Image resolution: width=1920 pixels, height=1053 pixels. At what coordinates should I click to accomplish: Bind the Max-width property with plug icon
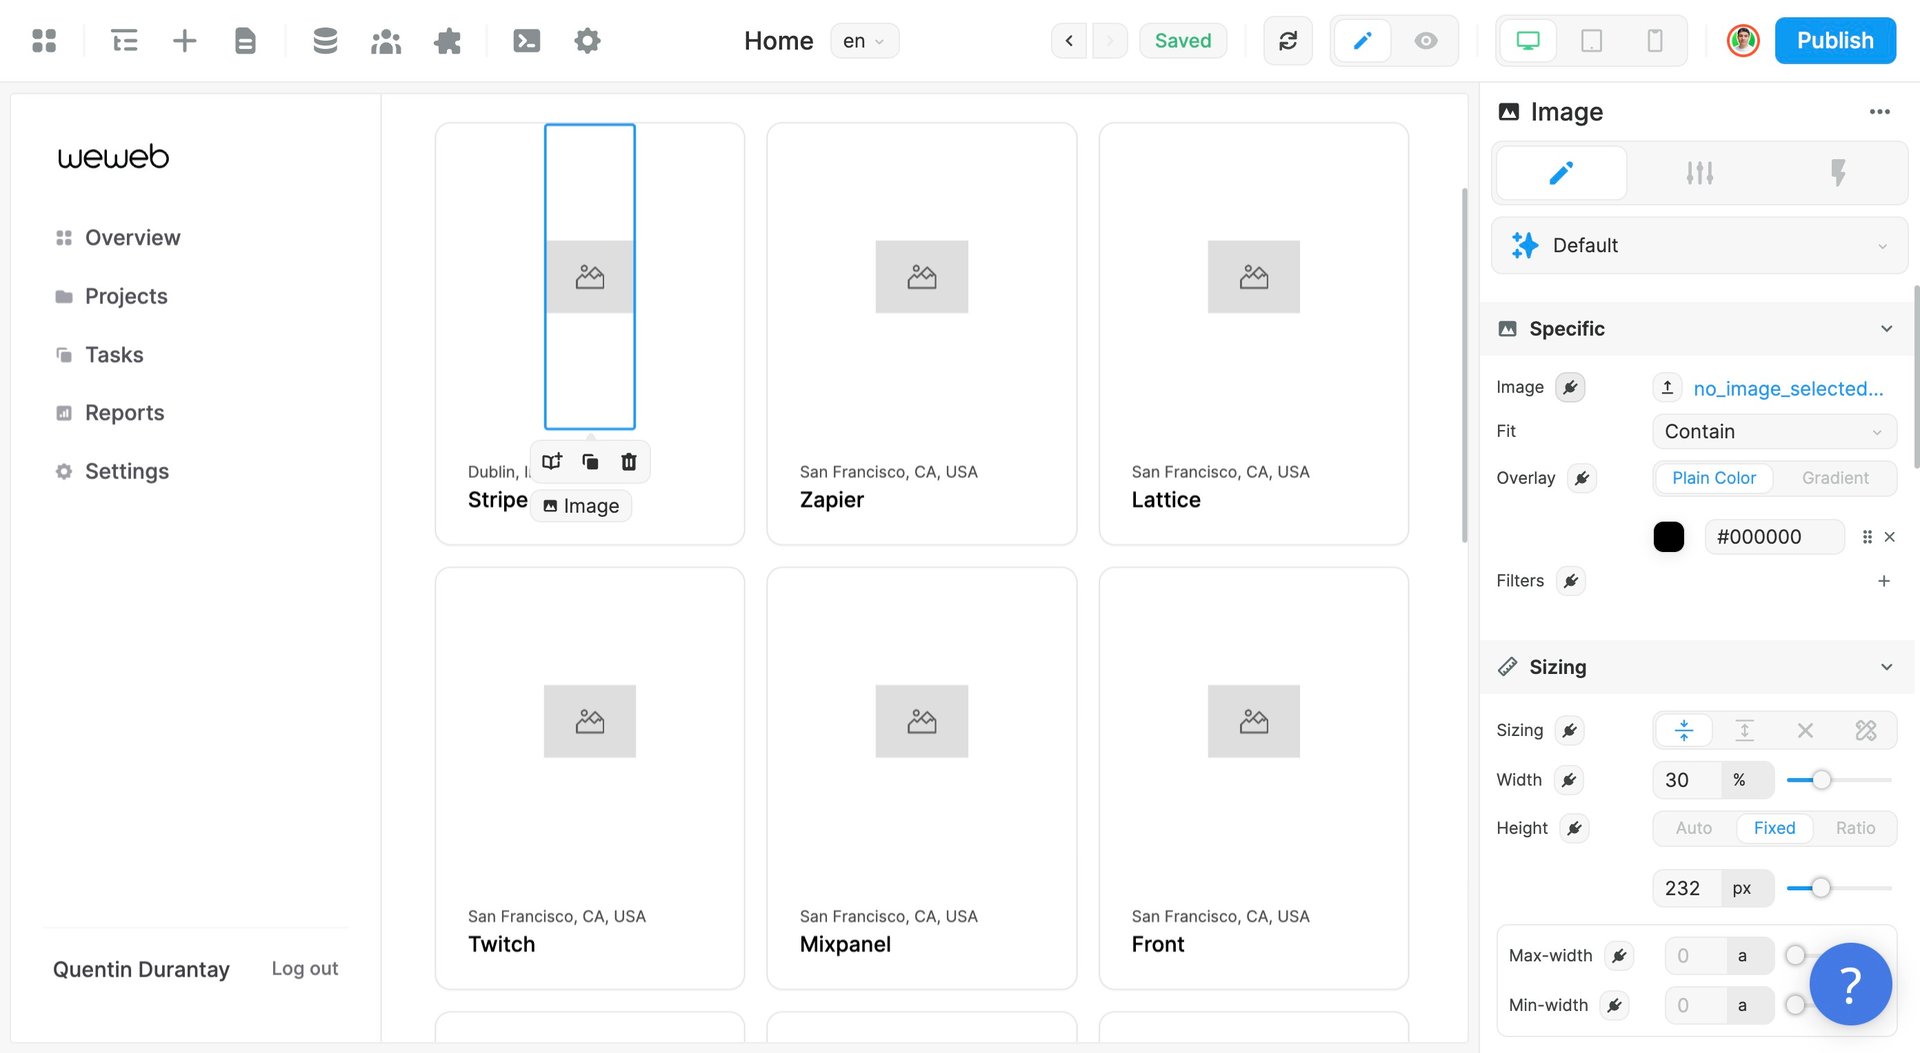[1619, 956]
